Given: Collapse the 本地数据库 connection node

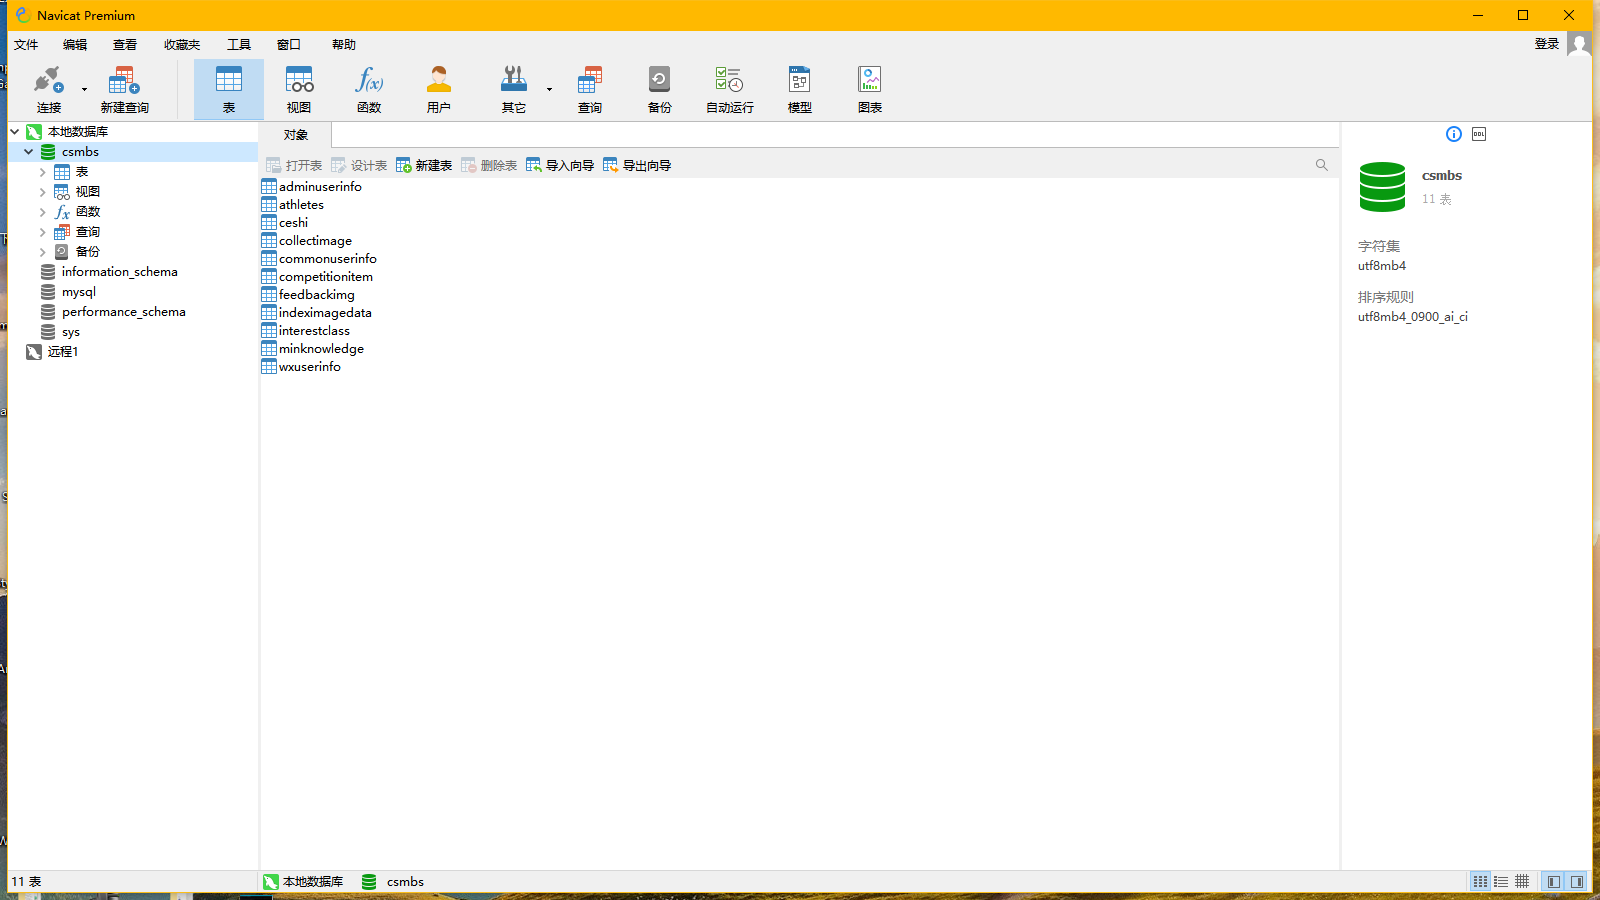Looking at the screenshot, I should tap(15, 132).
